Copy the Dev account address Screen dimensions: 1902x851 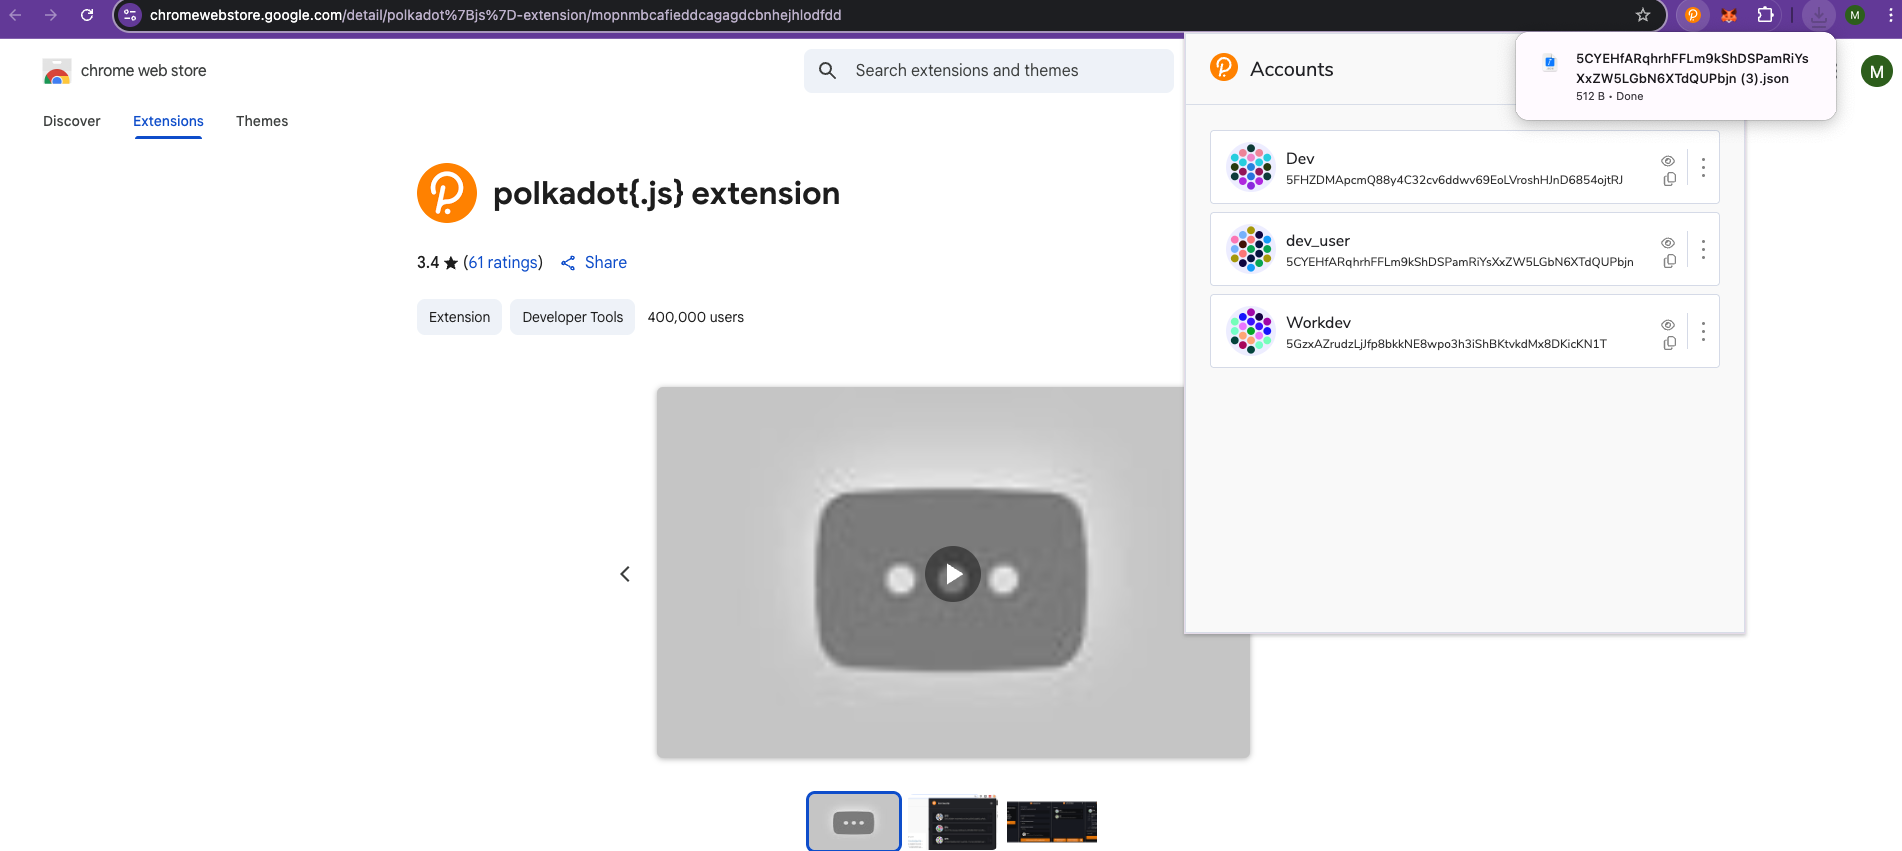1669,180
